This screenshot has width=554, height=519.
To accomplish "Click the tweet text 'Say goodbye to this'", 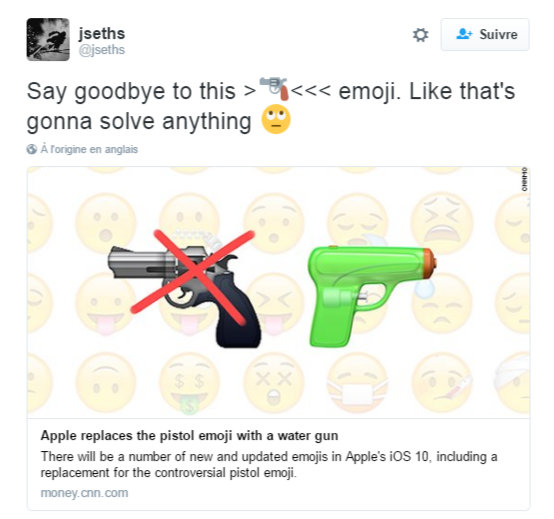I will (131, 91).
